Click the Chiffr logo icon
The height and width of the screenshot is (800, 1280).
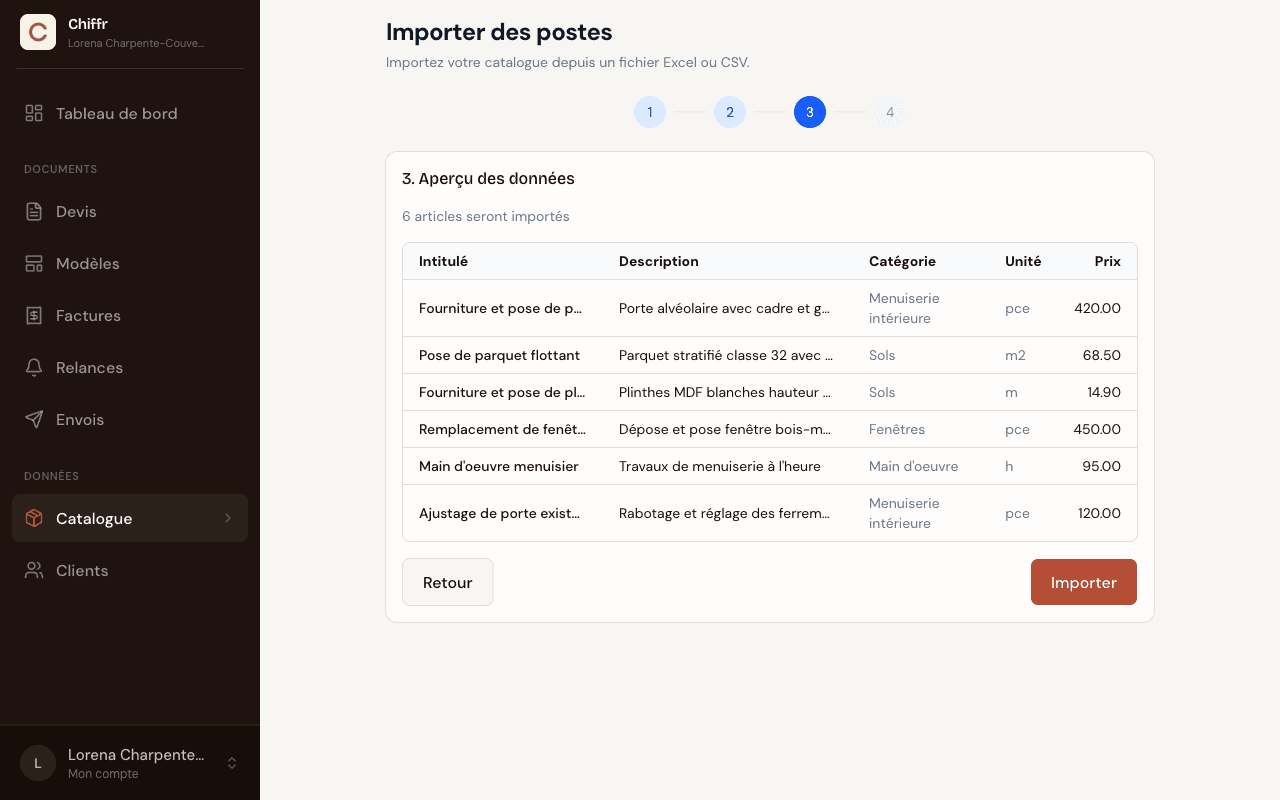point(38,32)
